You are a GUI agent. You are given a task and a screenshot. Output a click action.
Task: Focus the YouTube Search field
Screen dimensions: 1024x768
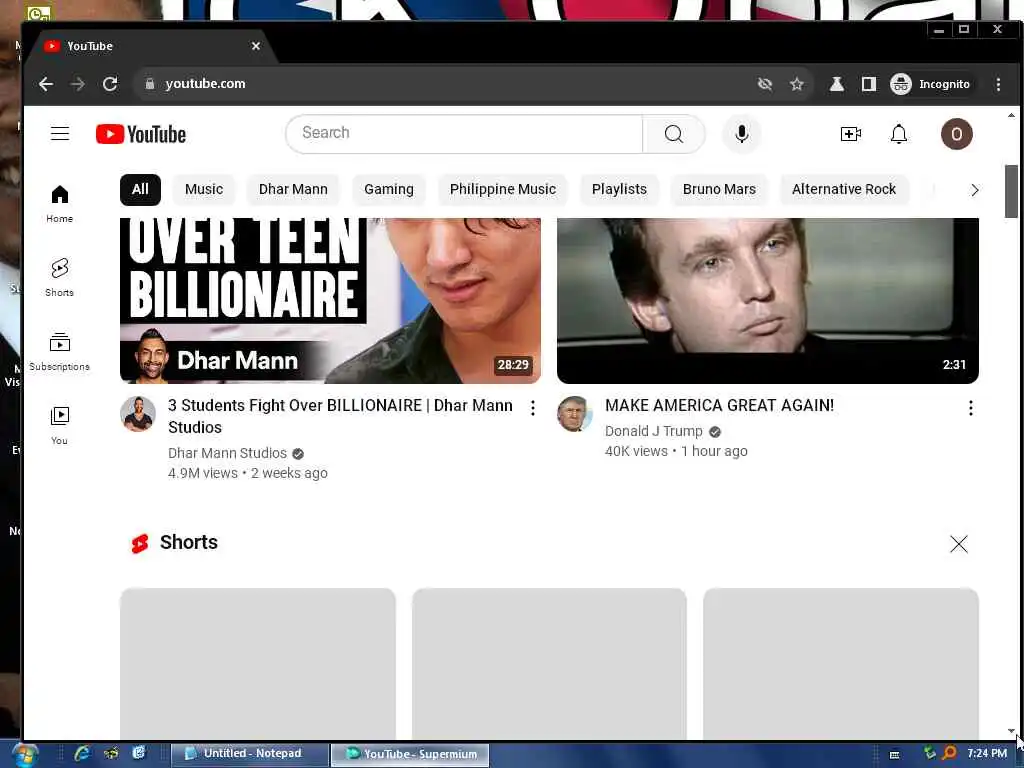[x=464, y=134]
